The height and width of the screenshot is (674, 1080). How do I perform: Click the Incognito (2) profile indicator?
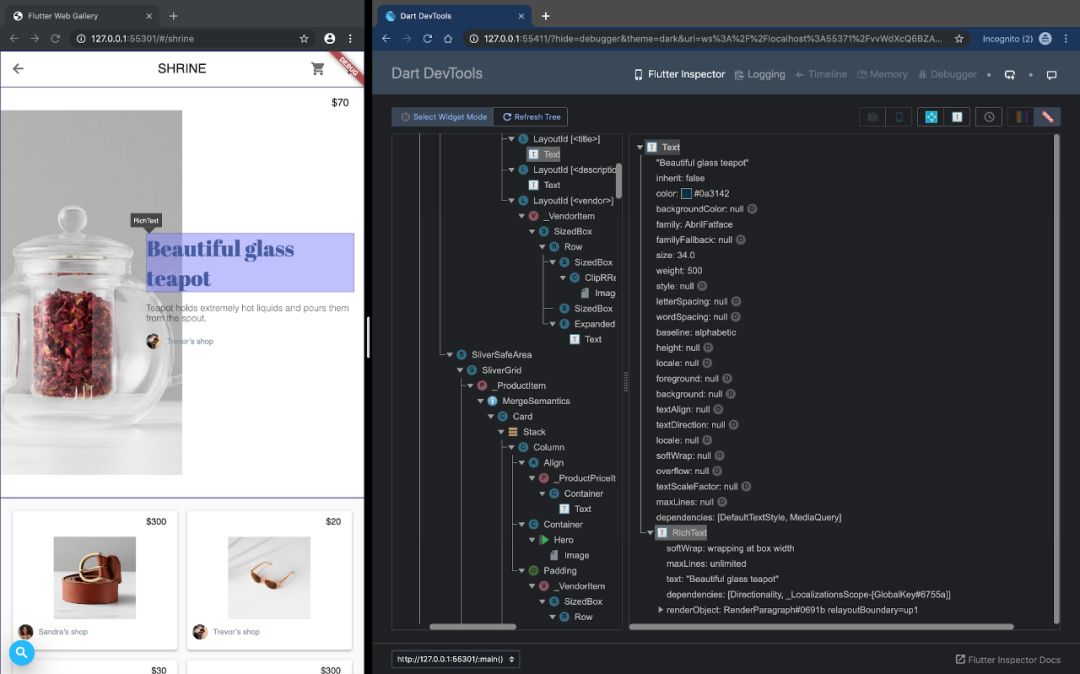[1017, 39]
